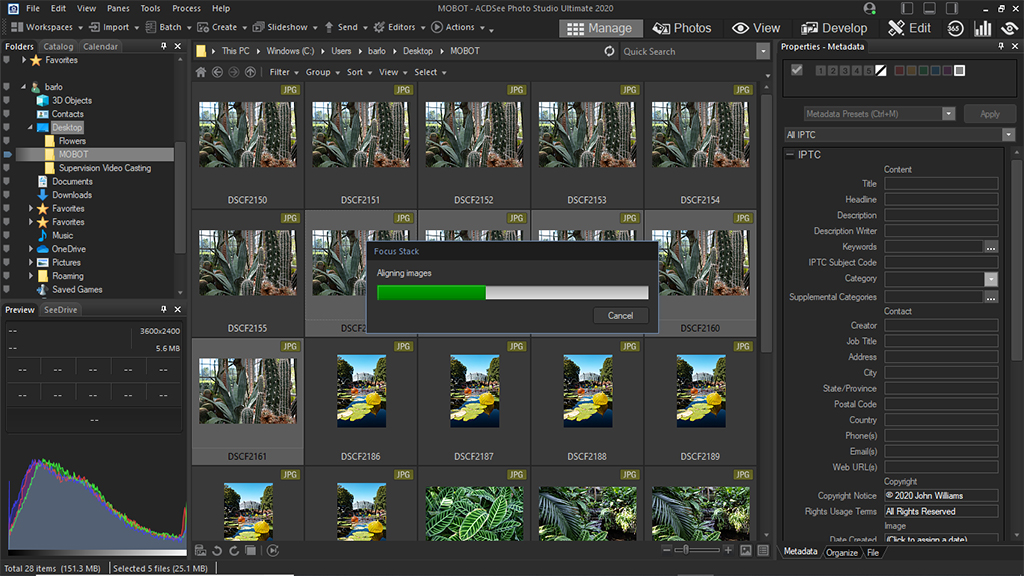Open the 365 mode icon
This screenshot has width=1024, height=576.
[956, 28]
